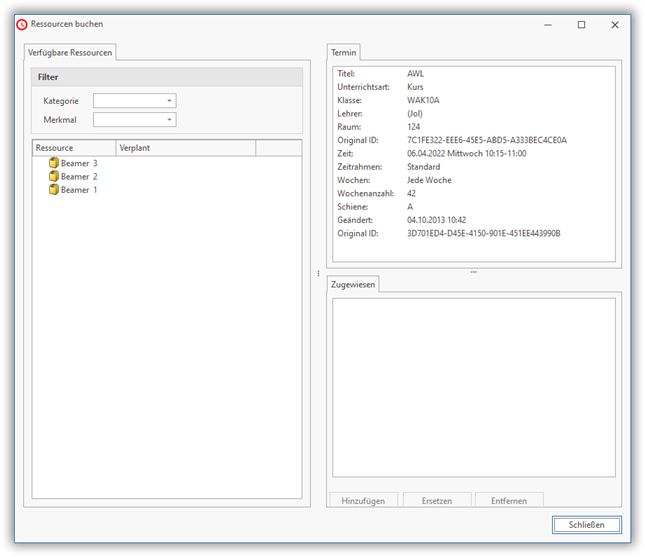Screen dimensions: 645x557
Task: Select the Zugewiesen tab
Action: [353, 285]
